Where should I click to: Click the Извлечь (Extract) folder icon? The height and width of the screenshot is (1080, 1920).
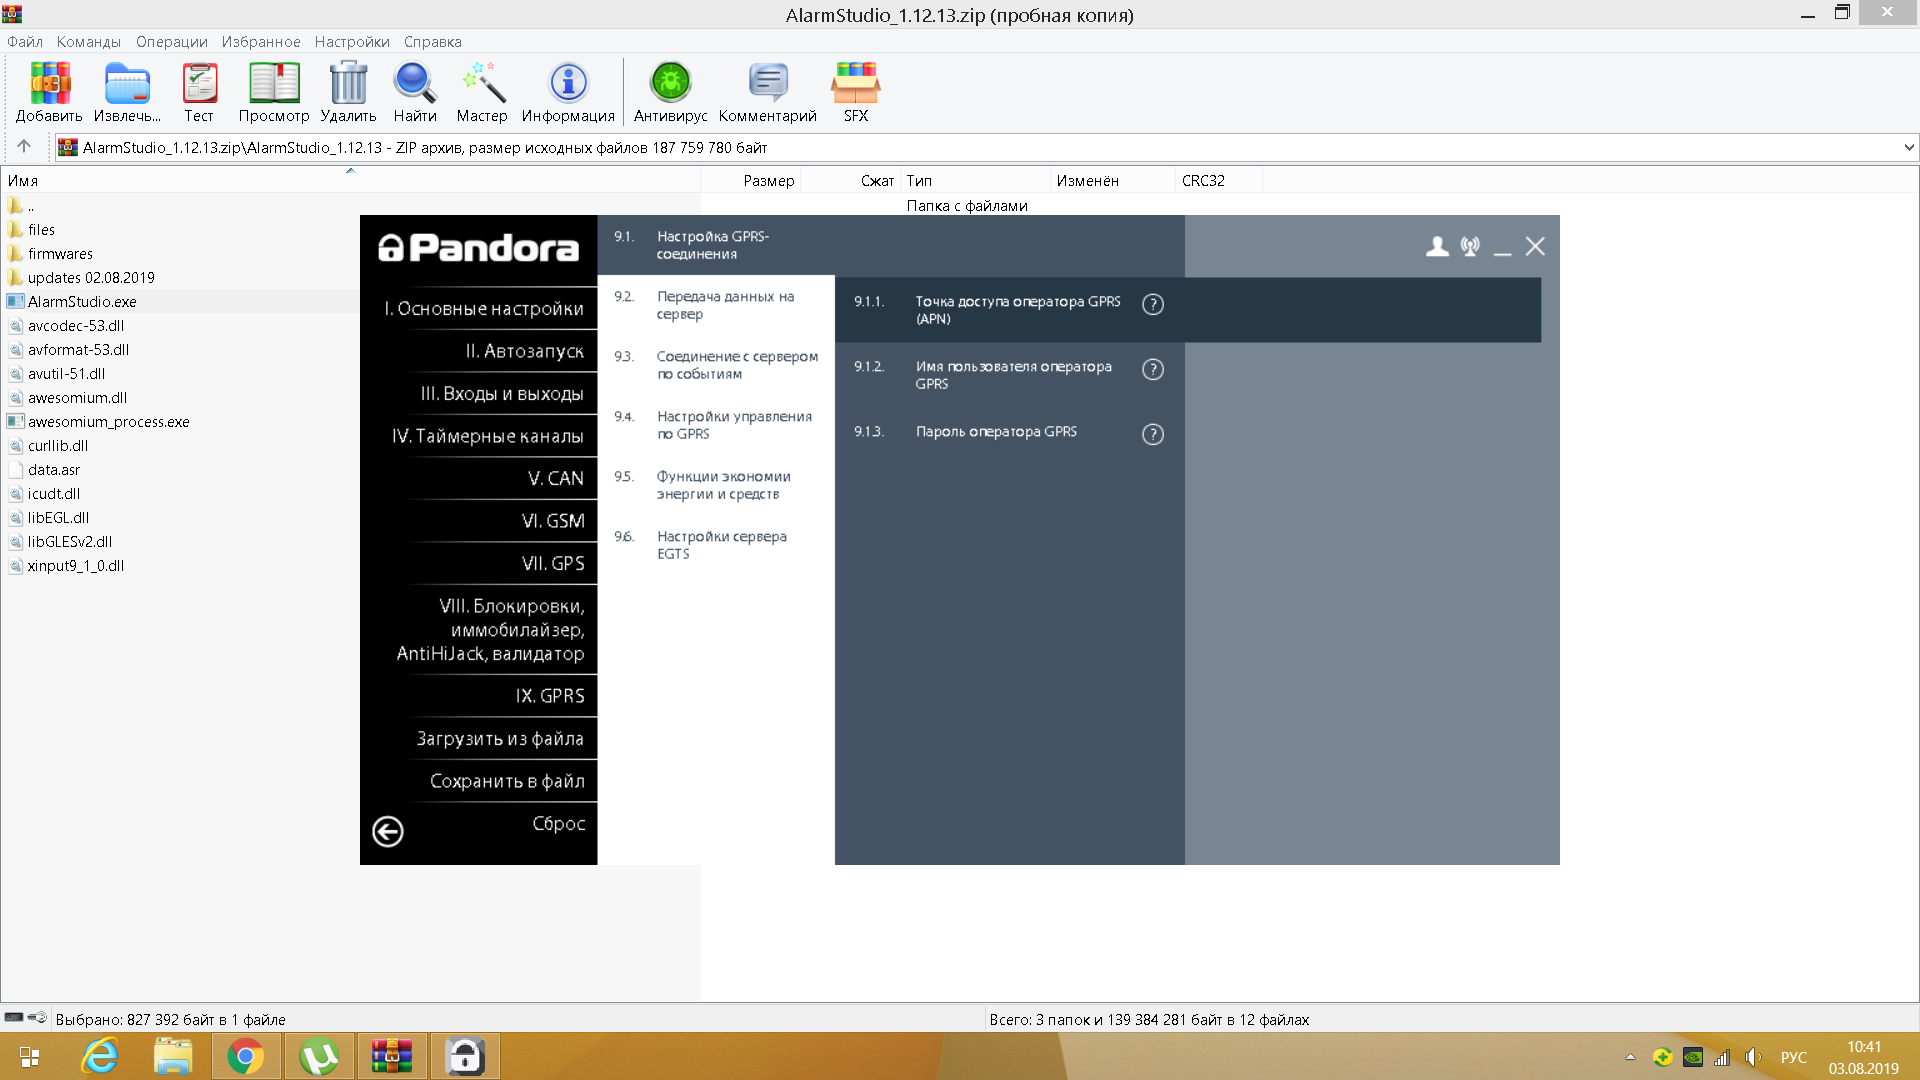[127, 84]
